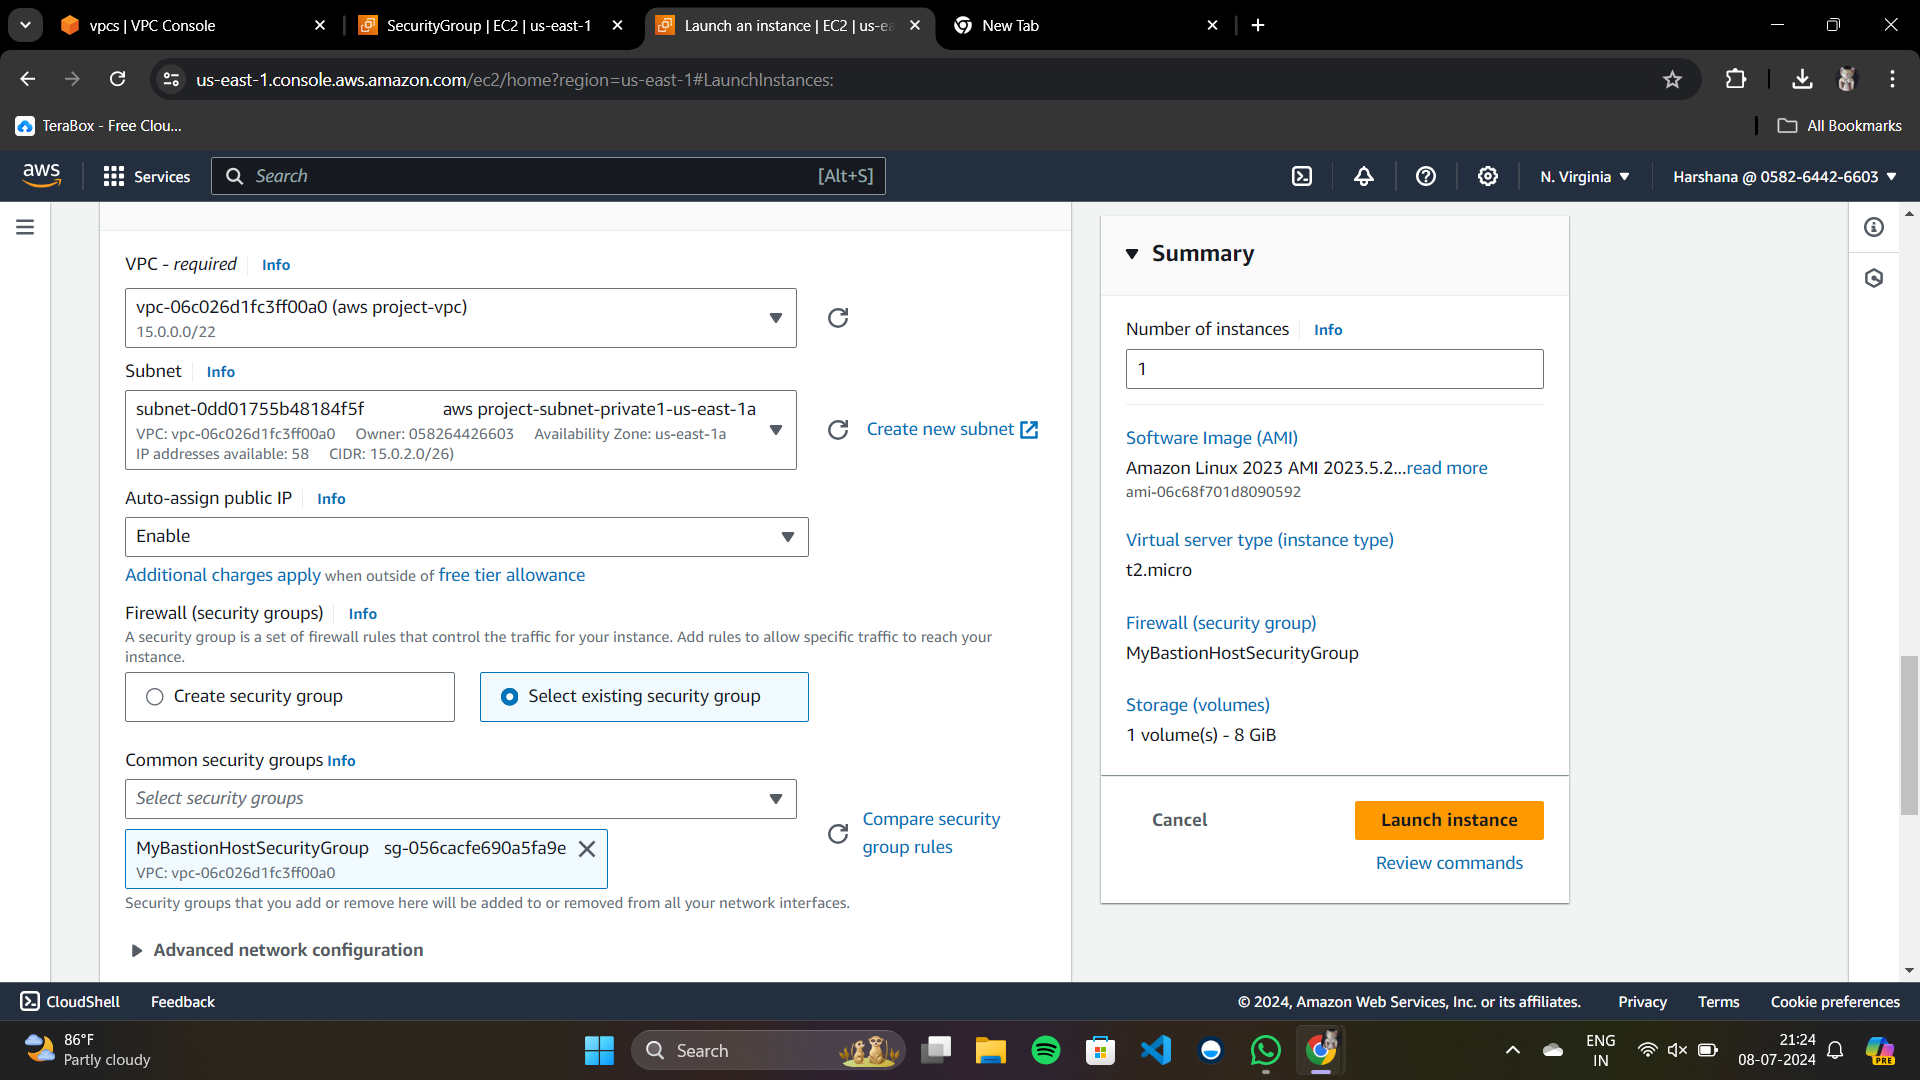Collapse the Summary panel
Screen dimensions: 1920x1080
1132,254
